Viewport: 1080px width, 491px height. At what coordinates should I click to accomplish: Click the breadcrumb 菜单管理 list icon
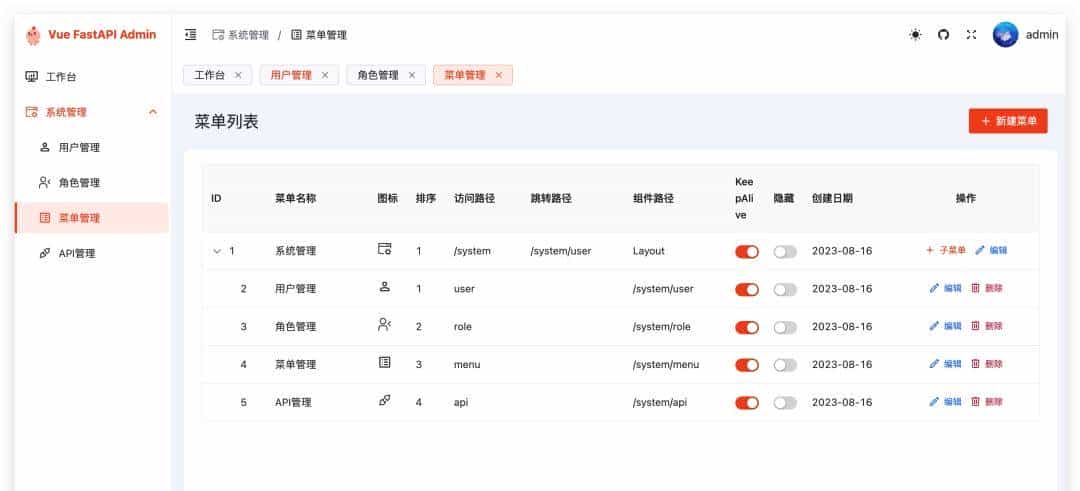[x=296, y=34]
